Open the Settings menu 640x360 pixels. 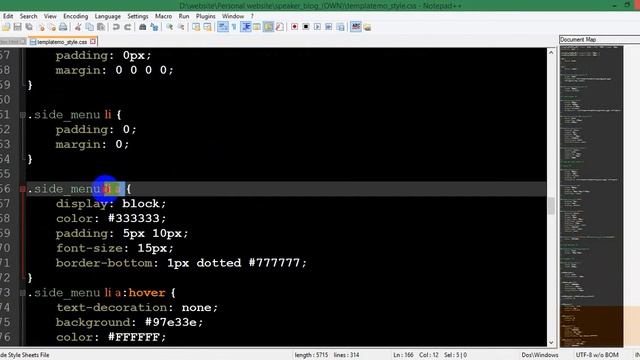click(138, 16)
